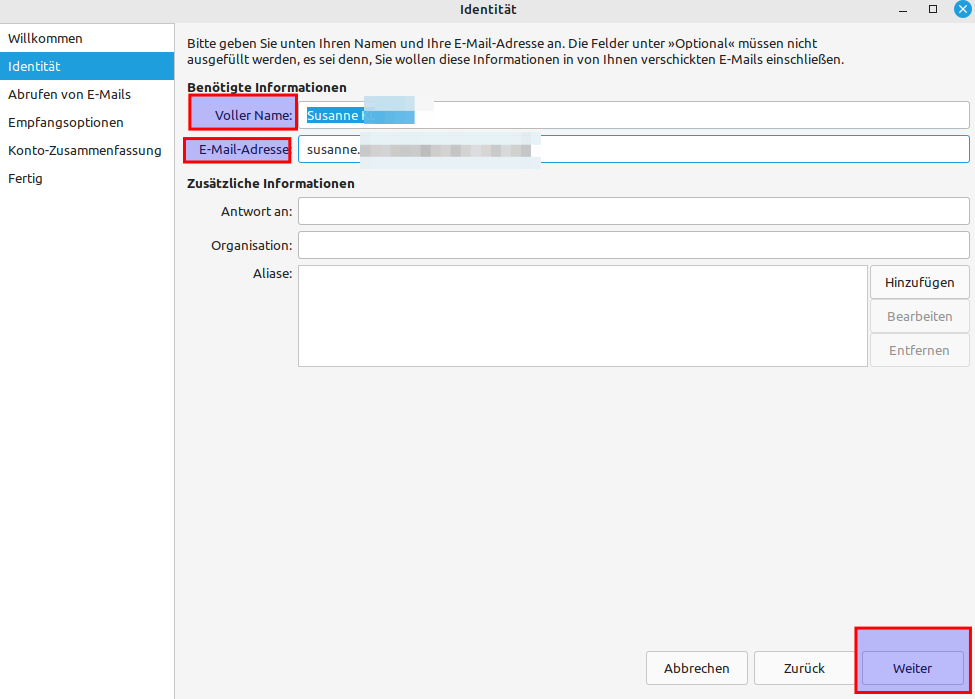Go to the Willkommen step in sidebar
Screen dimensions: 975x699
point(46,38)
